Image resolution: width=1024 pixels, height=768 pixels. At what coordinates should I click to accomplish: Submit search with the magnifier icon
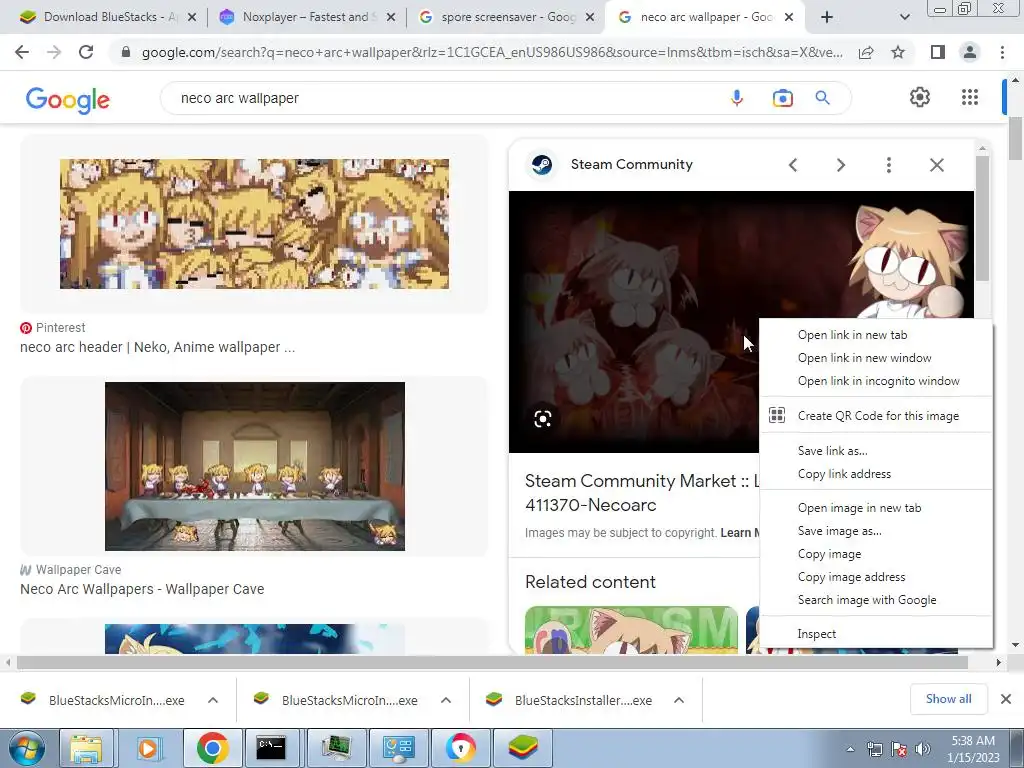click(x=822, y=98)
